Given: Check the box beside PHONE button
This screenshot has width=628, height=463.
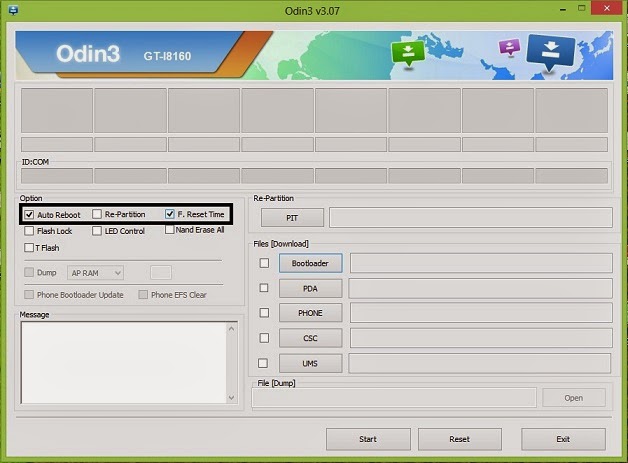Looking at the screenshot, I should click(x=264, y=313).
